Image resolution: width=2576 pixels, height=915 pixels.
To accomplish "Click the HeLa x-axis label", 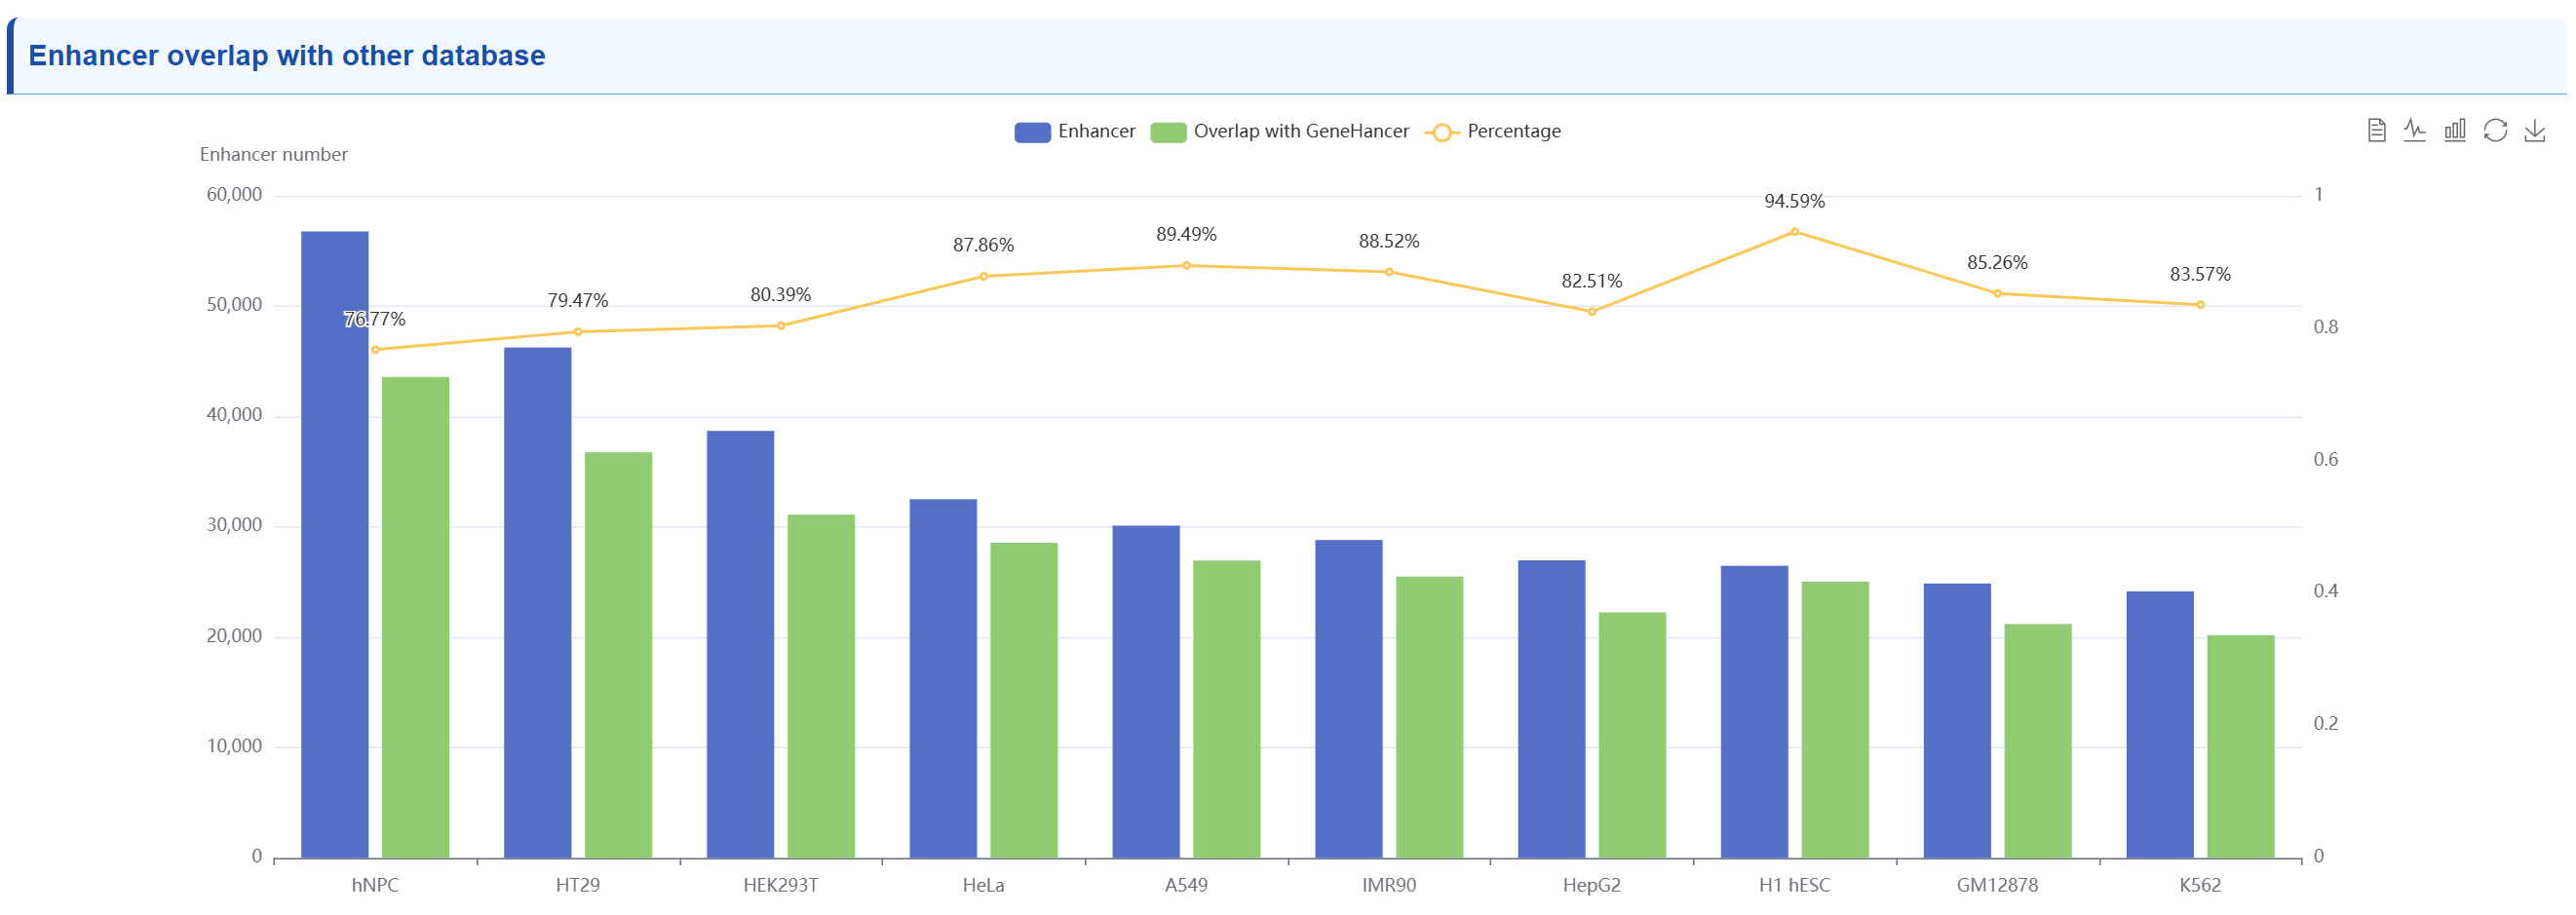I will tap(983, 885).
